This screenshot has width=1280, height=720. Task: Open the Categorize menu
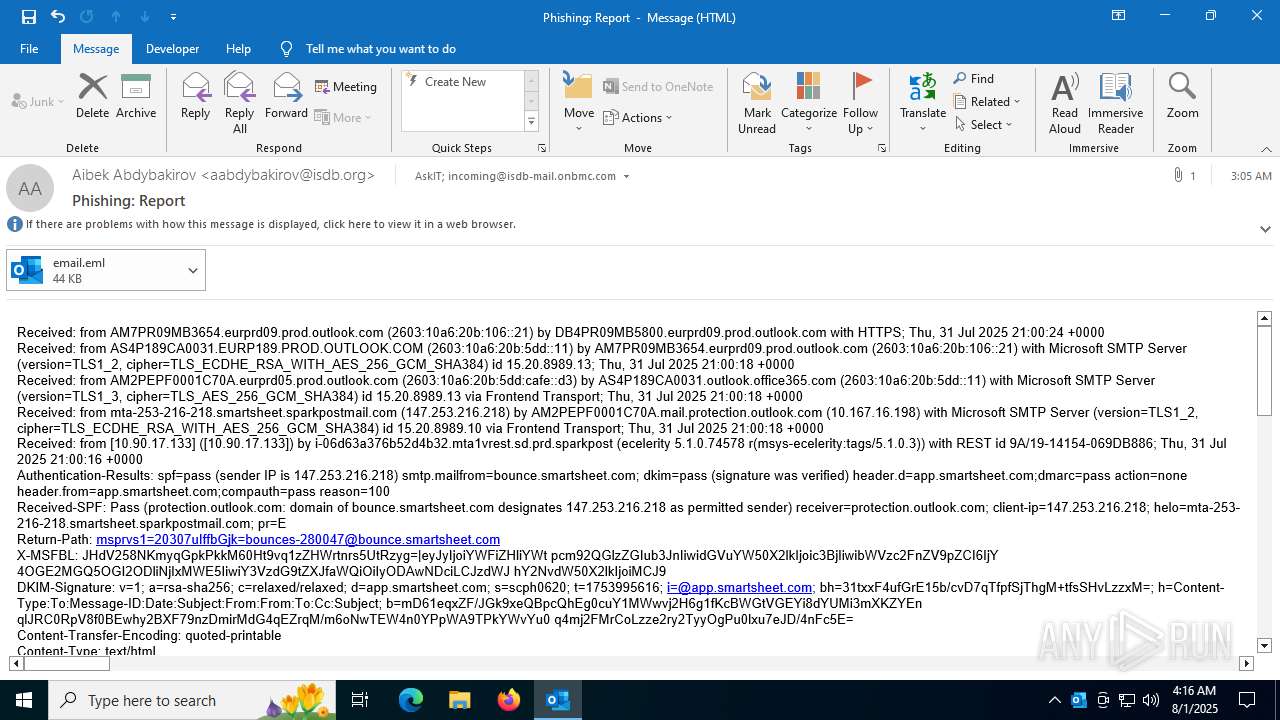[x=809, y=103]
